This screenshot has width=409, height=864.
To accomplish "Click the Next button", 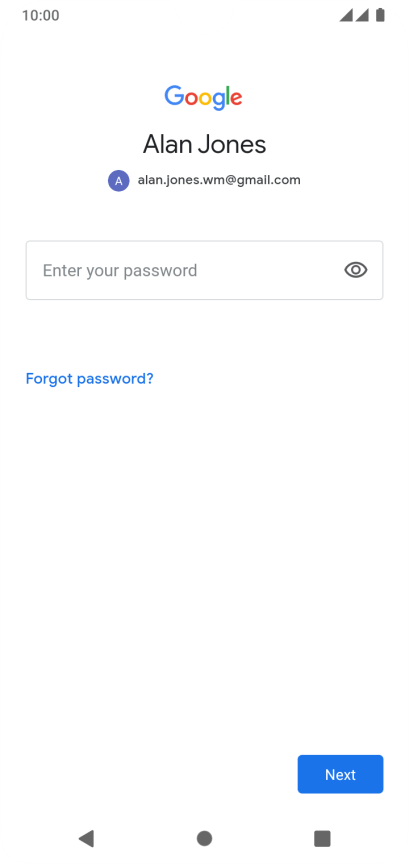I will pos(340,774).
